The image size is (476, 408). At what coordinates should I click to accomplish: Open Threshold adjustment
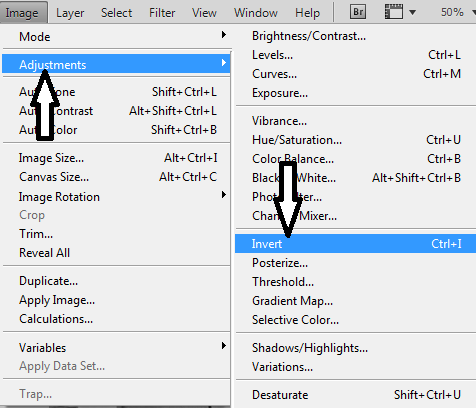[355, 282]
